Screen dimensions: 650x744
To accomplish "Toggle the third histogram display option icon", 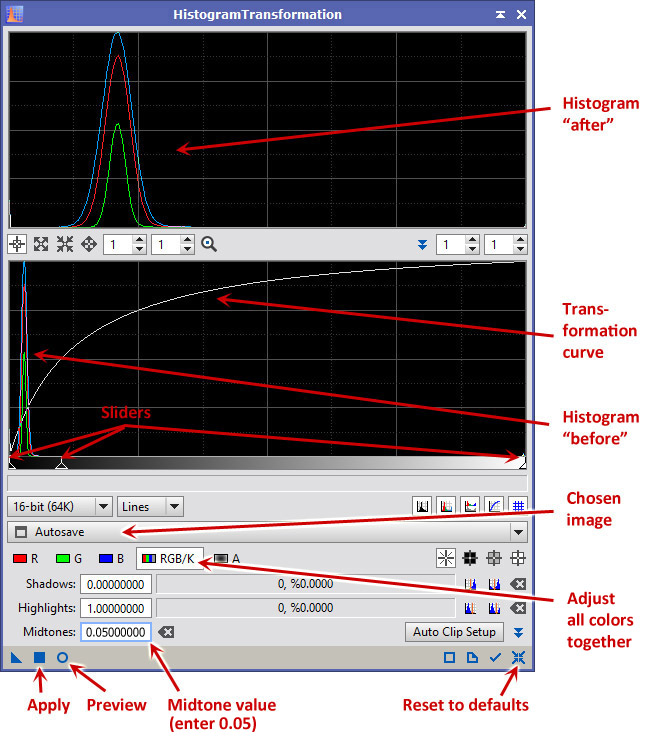I will pos(470,506).
